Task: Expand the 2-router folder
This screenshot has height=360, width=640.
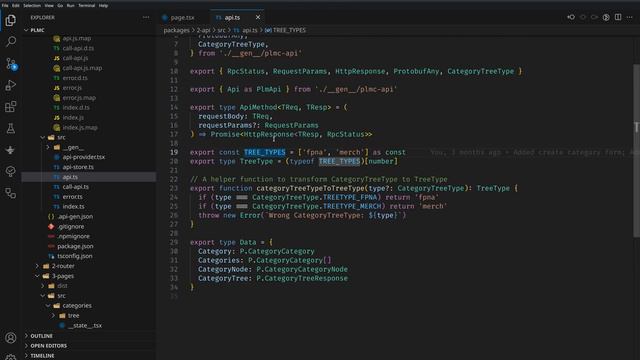Action: [63, 266]
